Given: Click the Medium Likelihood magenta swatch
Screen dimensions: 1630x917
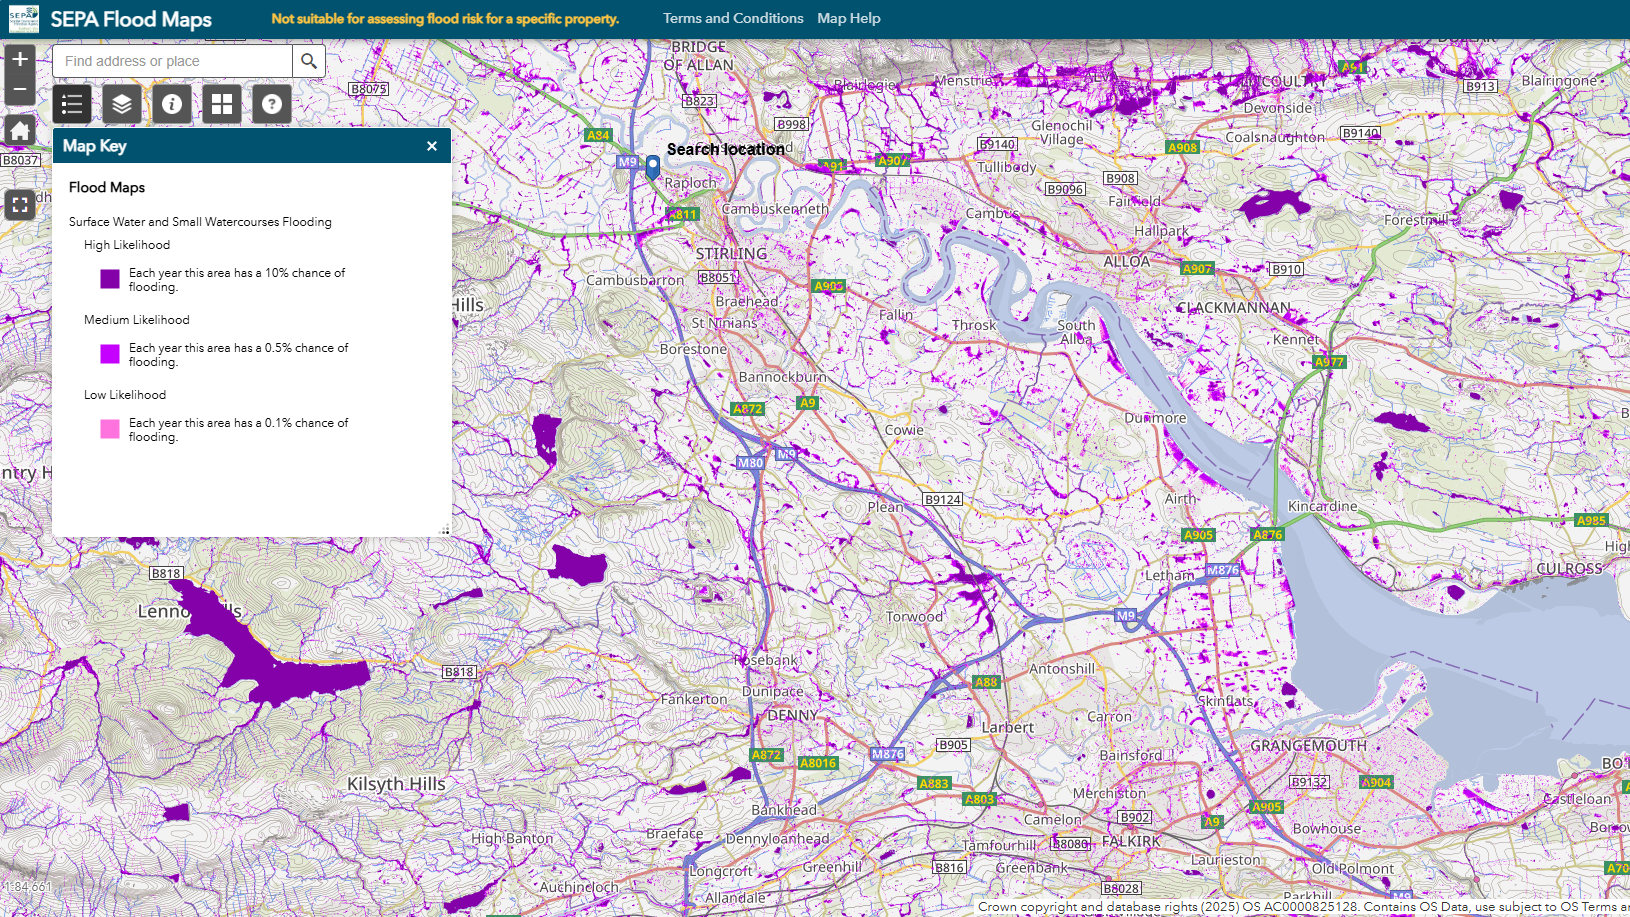Looking at the screenshot, I should (109, 354).
